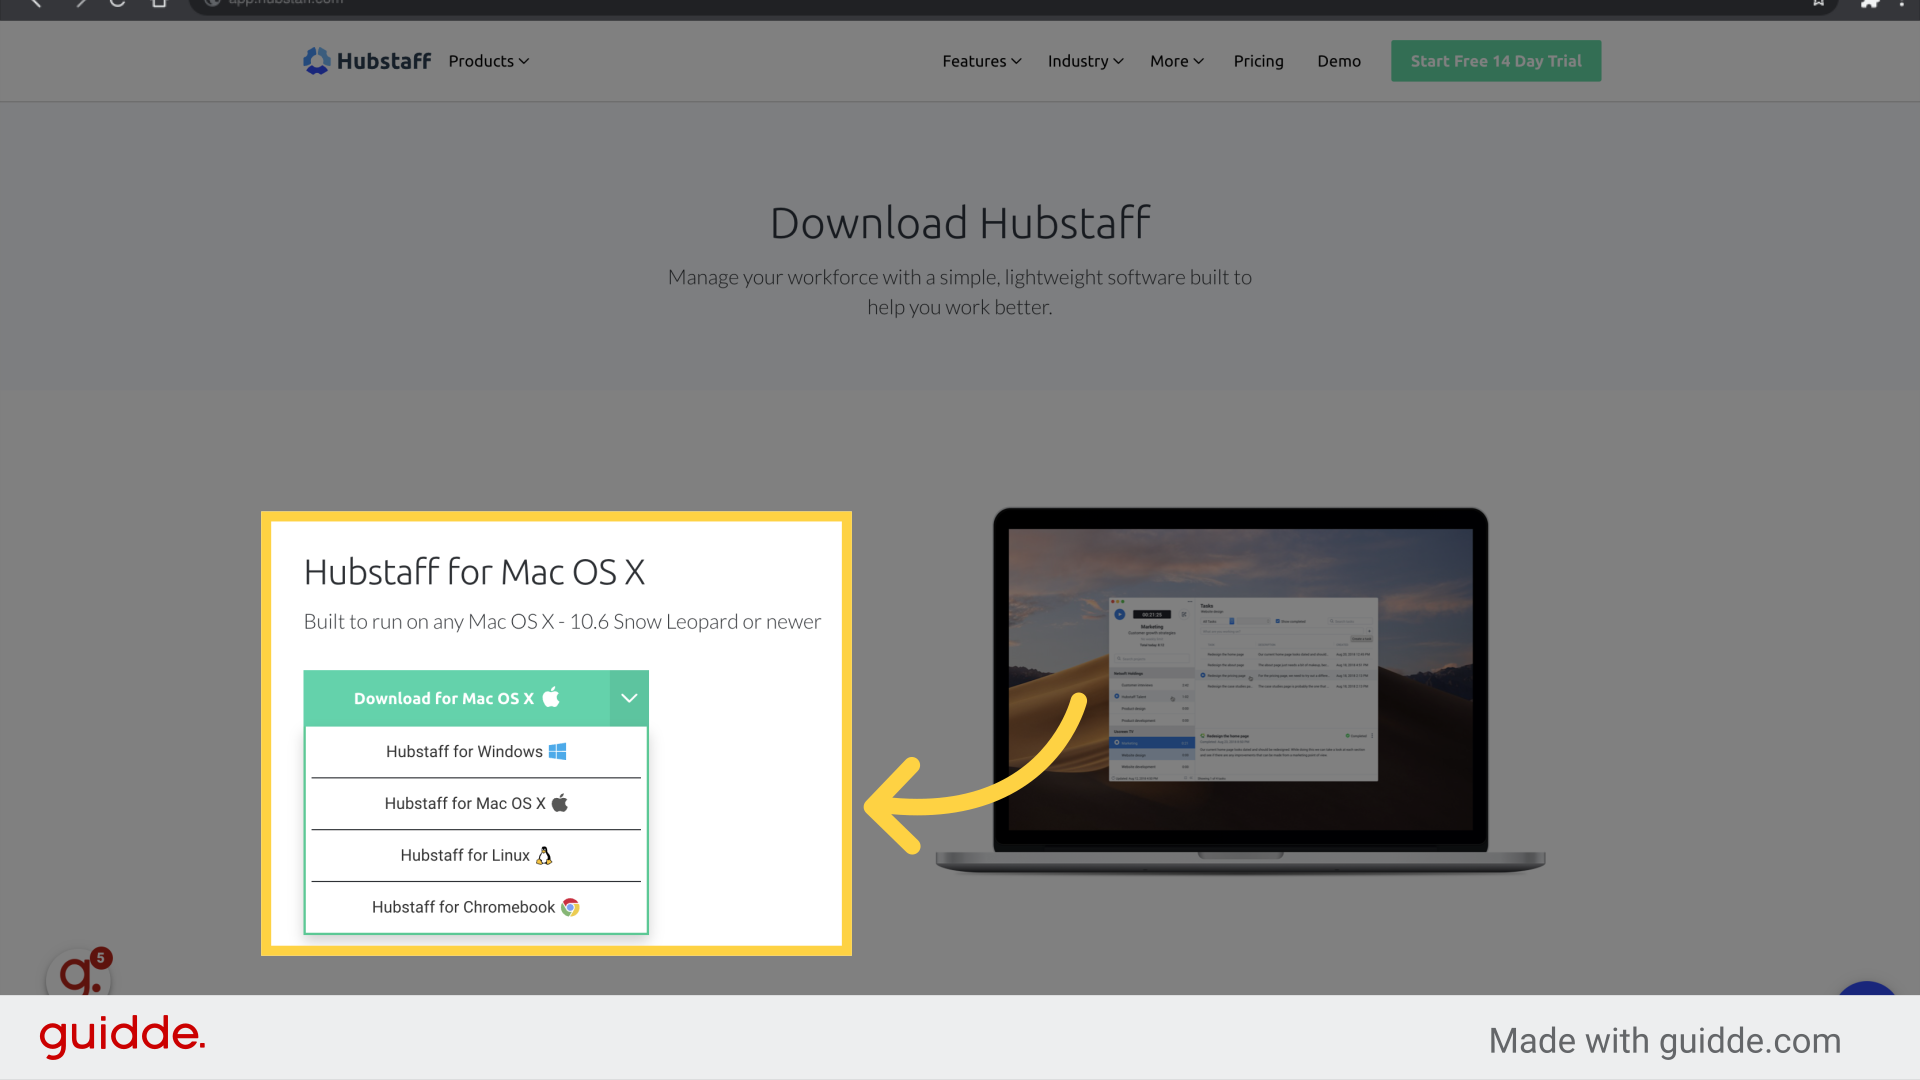
Task: Click the red guidde logo
Action: tap(122, 1035)
